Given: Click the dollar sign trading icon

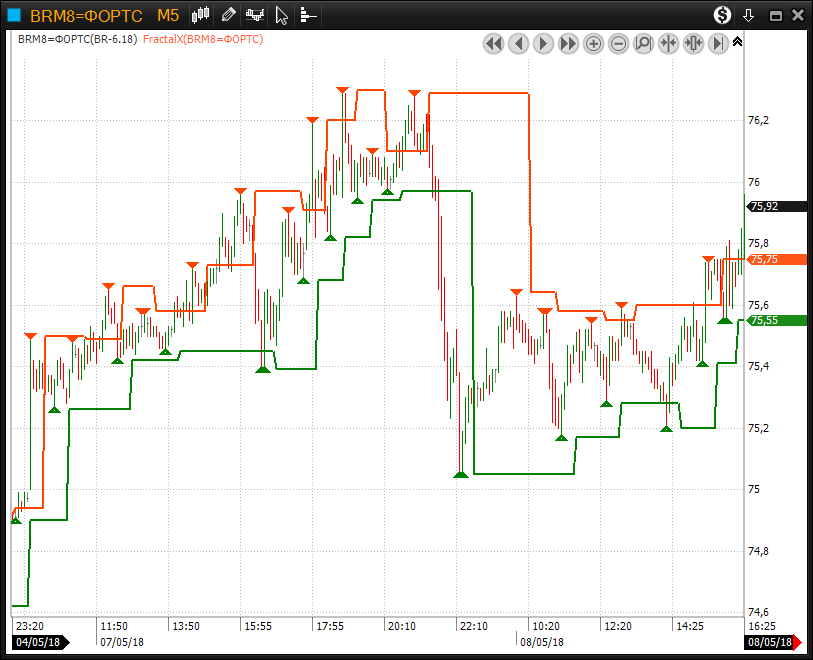Looking at the screenshot, I should pyautogui.click(x=722, y=15).
